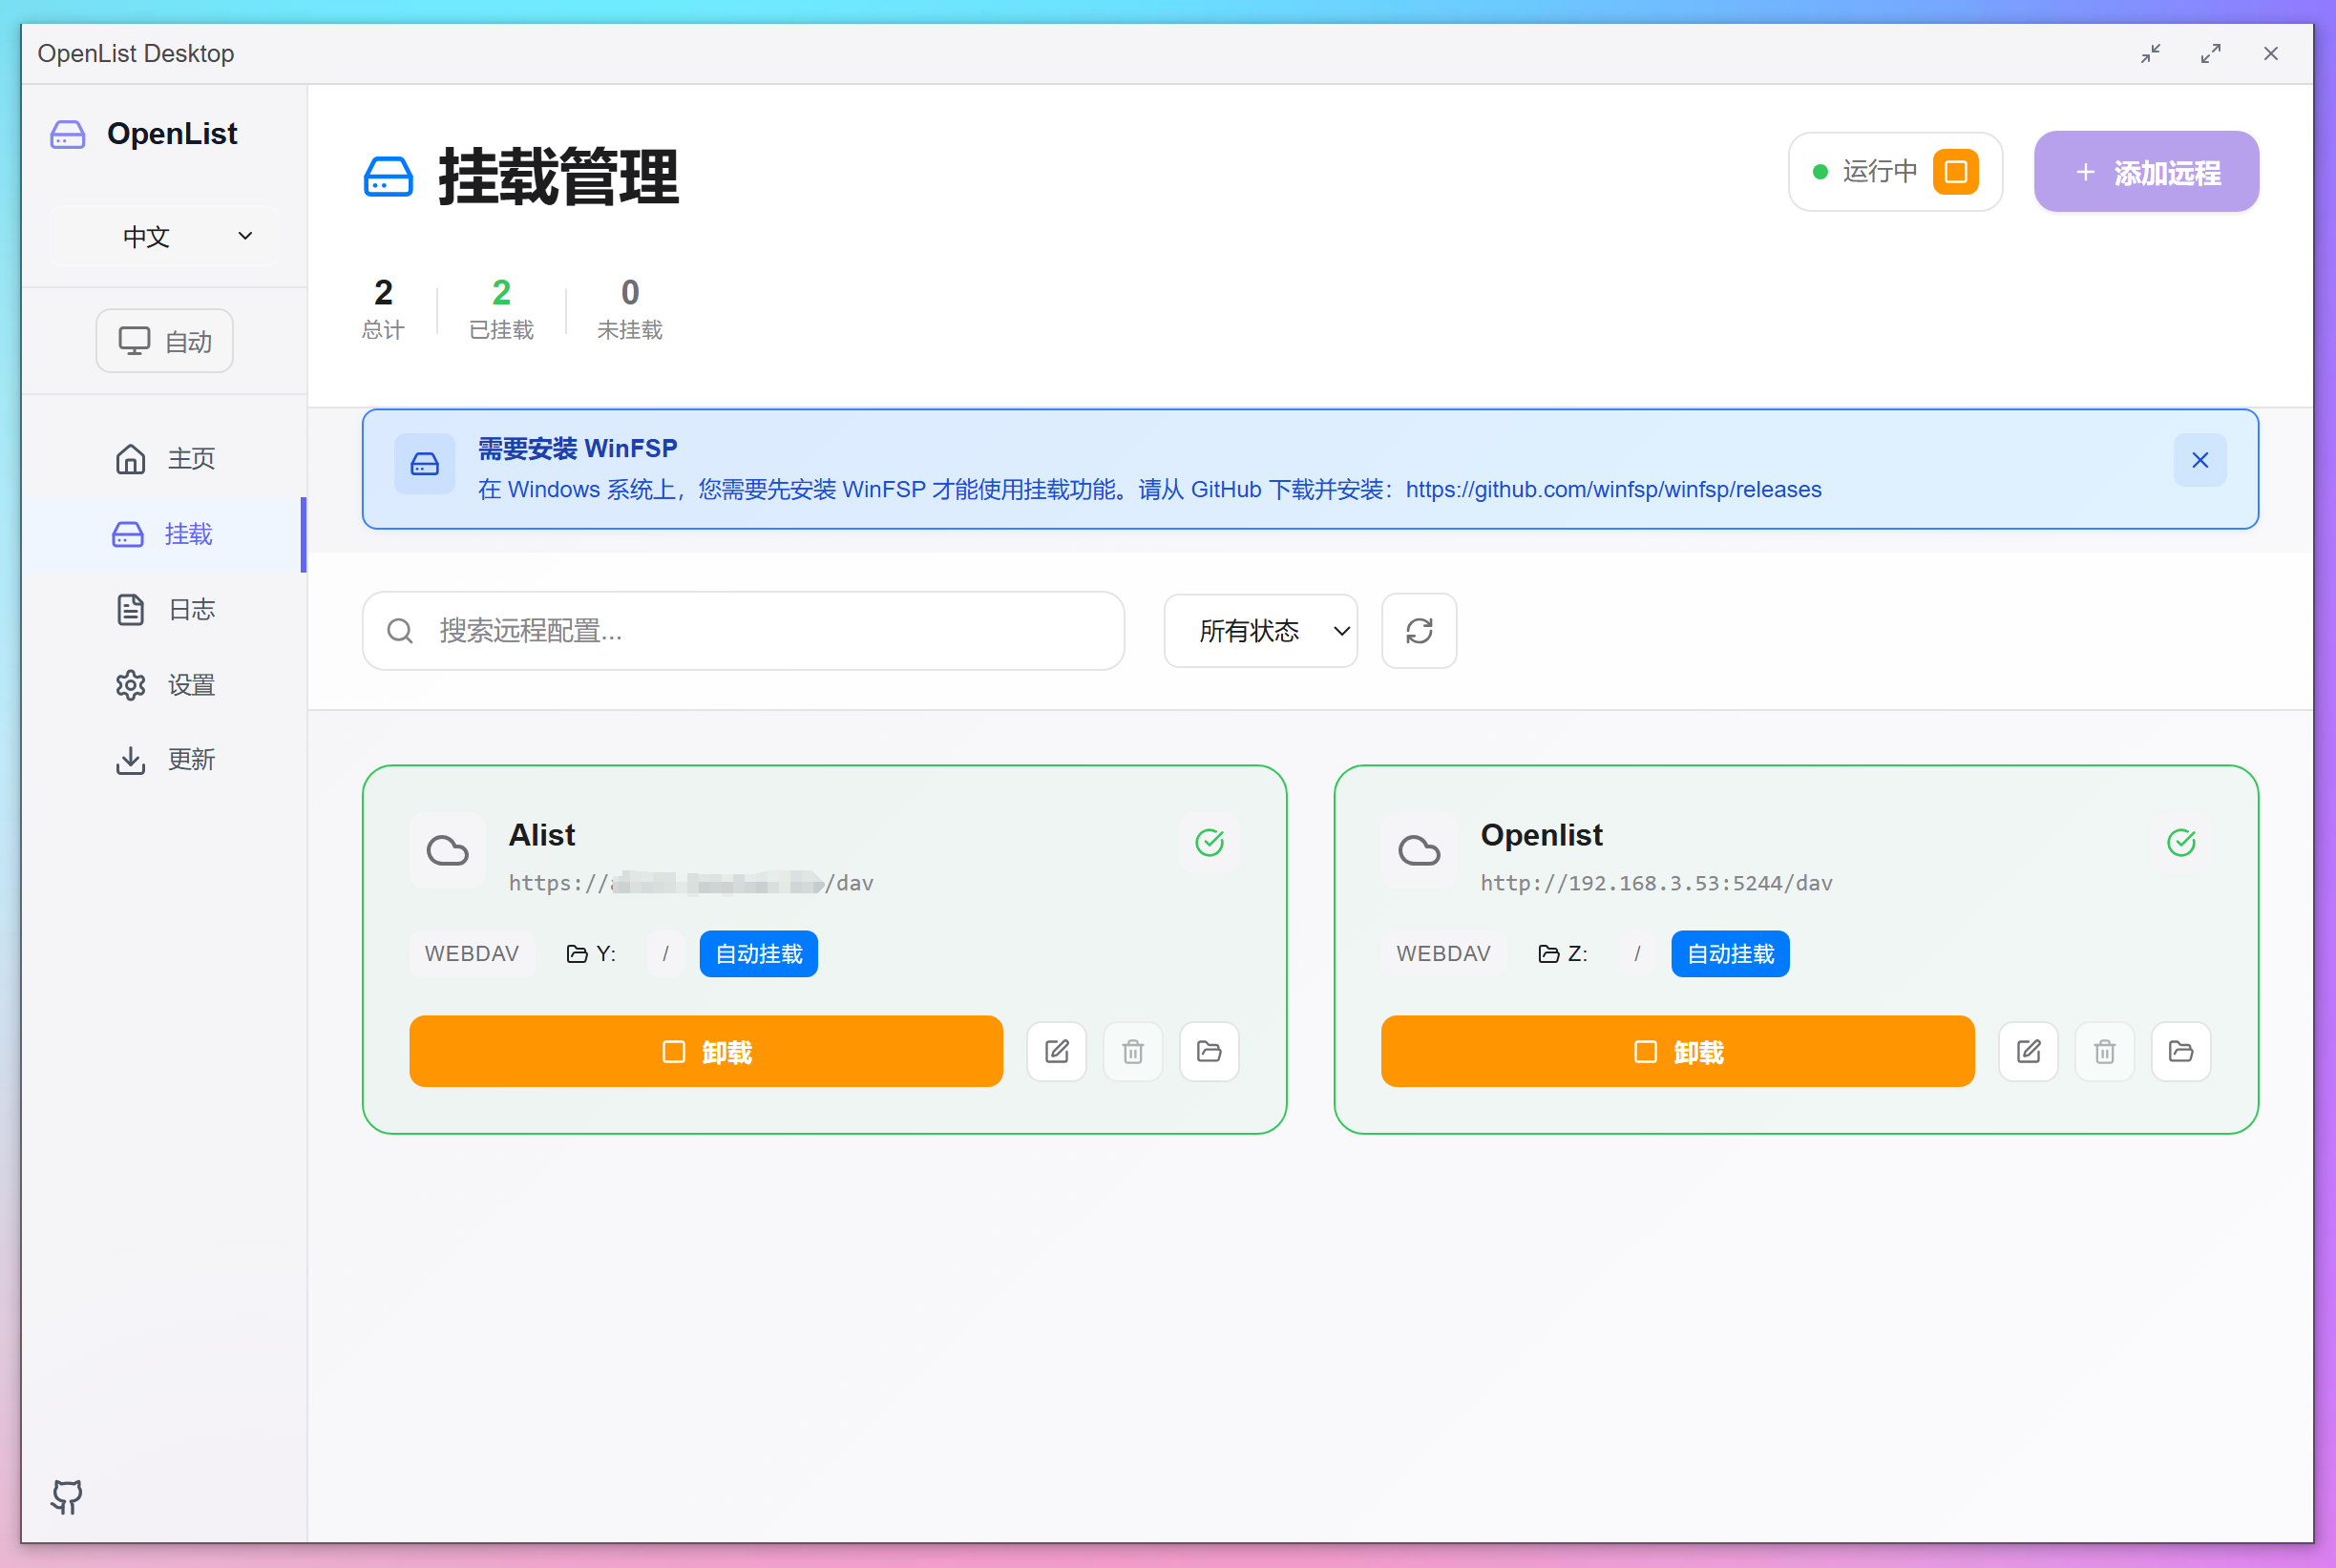
Task: Expand the 所有状态 status filter dropdown
Action: [1260, 631]
